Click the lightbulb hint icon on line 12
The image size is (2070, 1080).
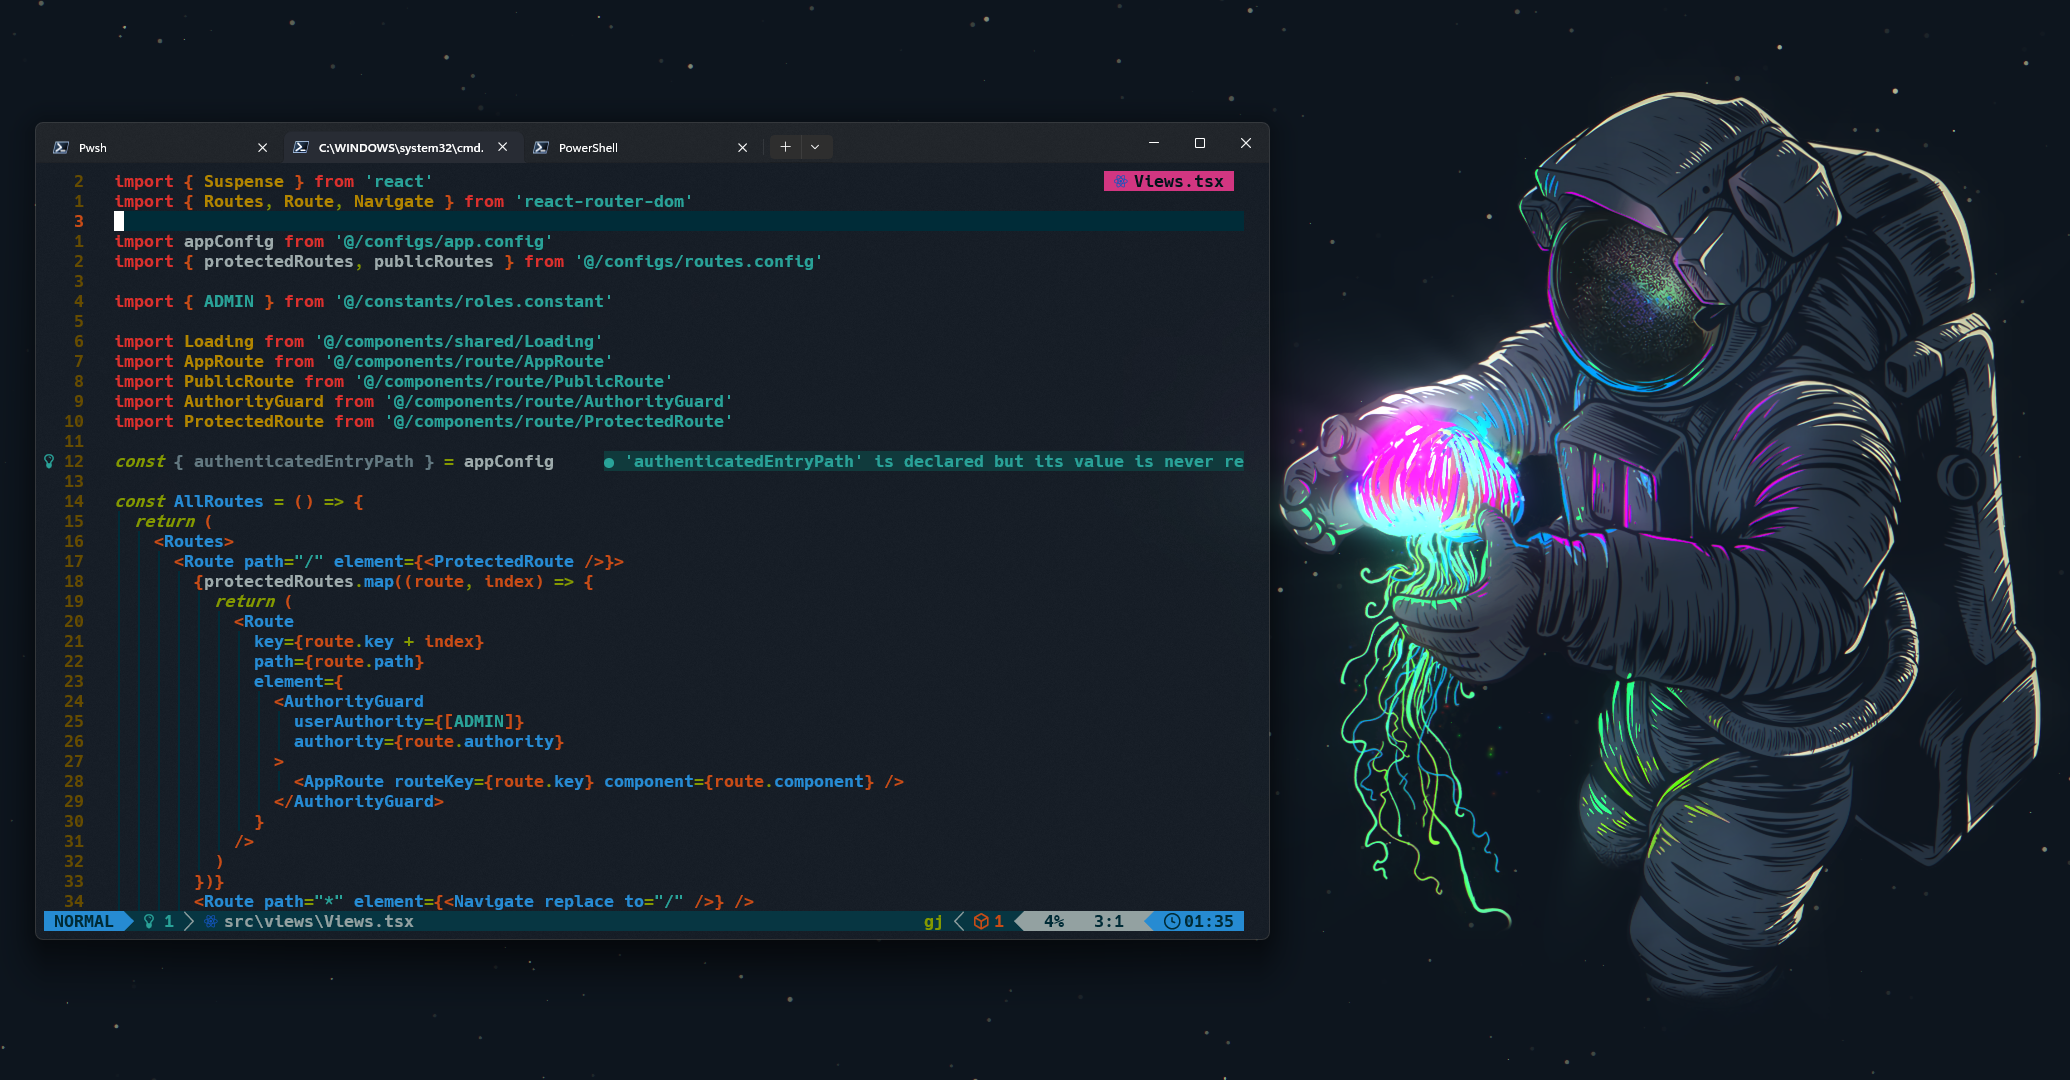(49, 461)
